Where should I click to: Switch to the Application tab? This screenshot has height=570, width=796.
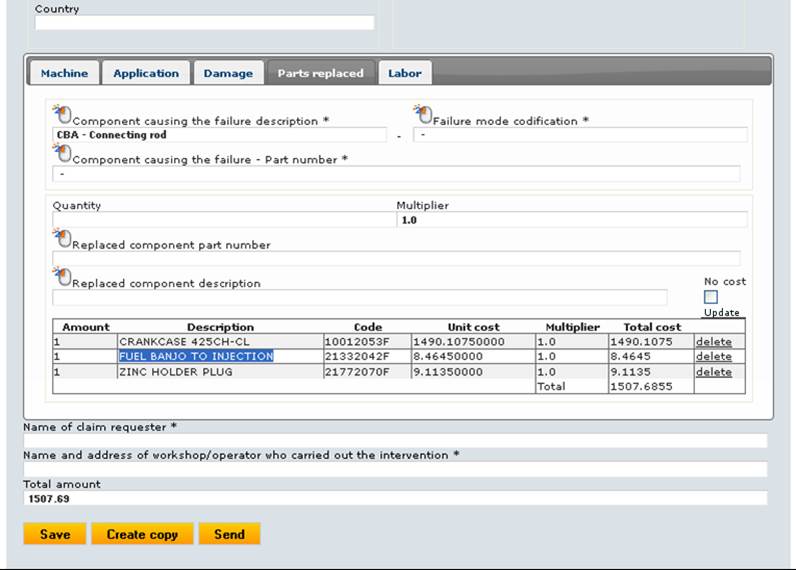146,73
